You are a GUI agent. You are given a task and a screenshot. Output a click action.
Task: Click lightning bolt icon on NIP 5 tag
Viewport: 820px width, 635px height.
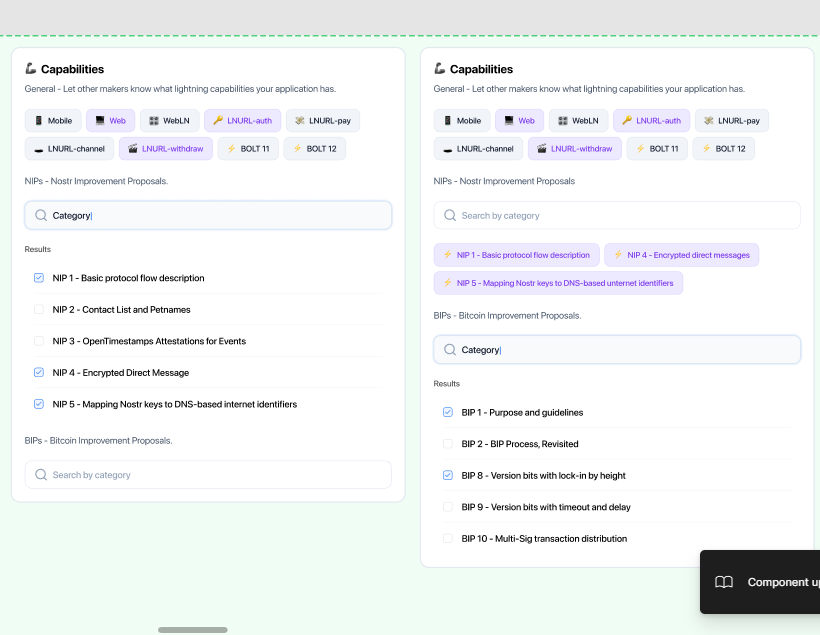tap(448, 282)
